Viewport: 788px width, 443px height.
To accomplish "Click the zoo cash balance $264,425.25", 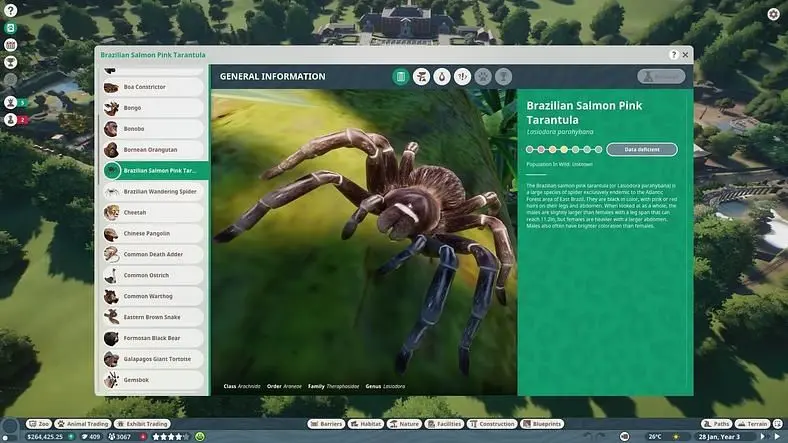I will click(x=45, y=437).
